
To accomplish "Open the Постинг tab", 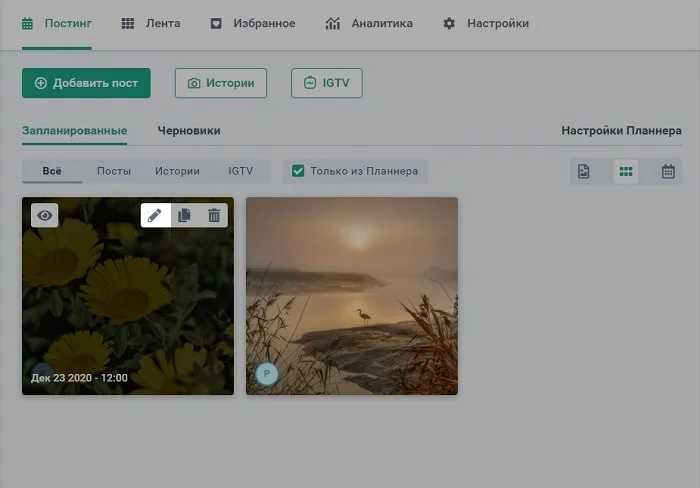I will pos(57,23).
